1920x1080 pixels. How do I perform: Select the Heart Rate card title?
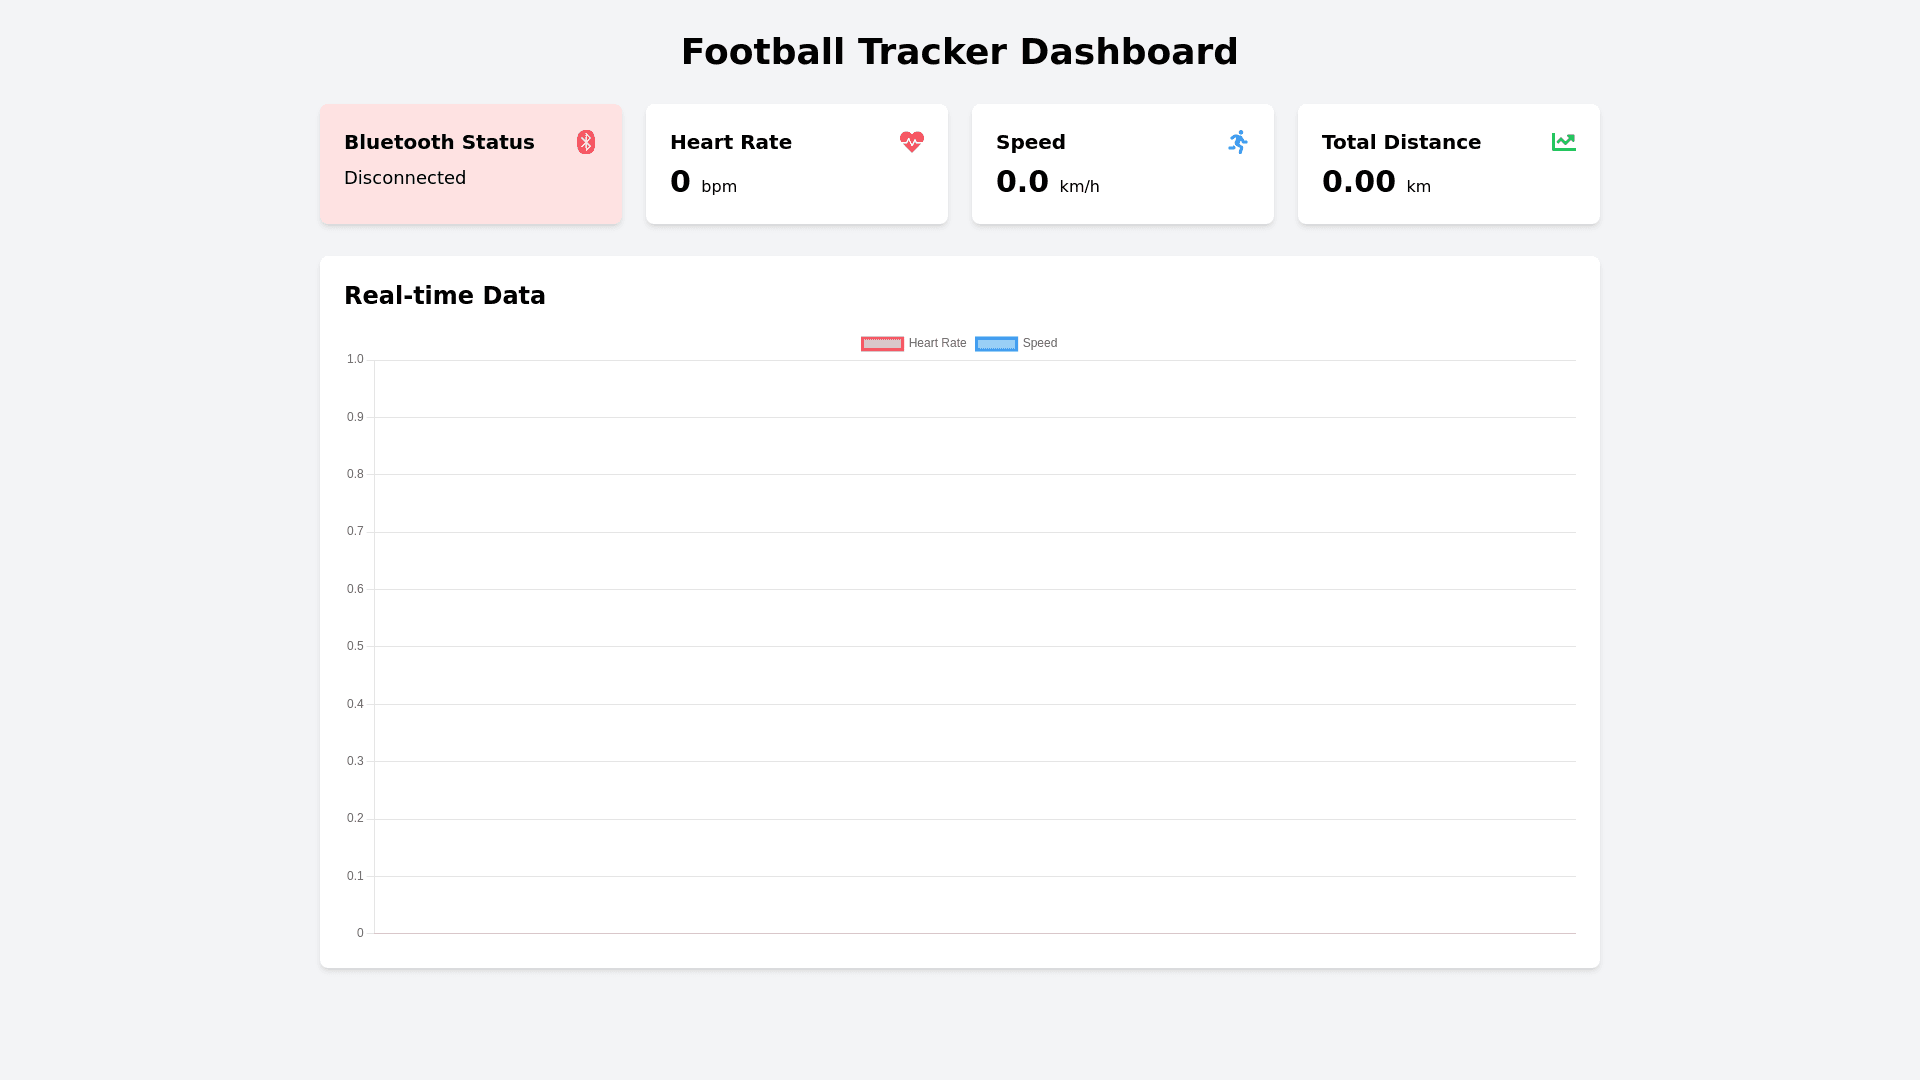[x=731, y=142]
